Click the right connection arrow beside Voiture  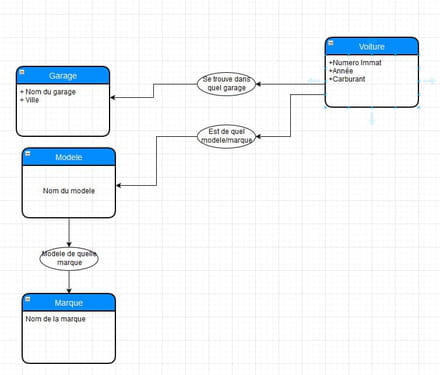(431, 81)
